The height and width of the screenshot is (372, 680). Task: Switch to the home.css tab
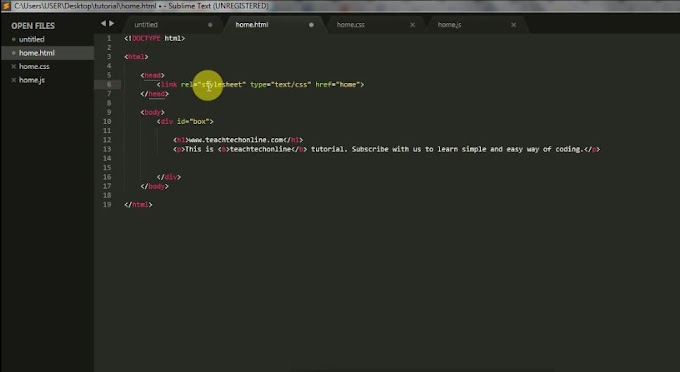350,25
